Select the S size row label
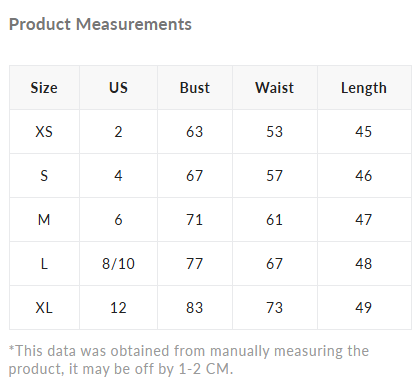419x377 pixels. pyautogui.click(x=44, y=176)
